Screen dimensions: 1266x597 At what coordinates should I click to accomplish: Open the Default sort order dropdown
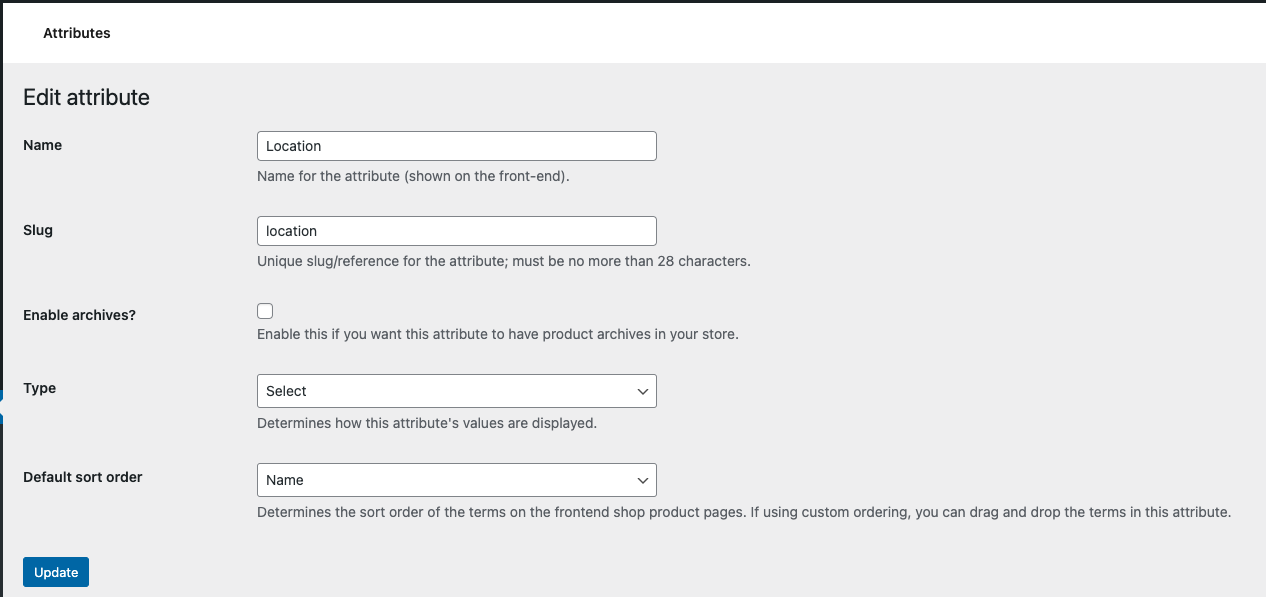pos(456,480)
